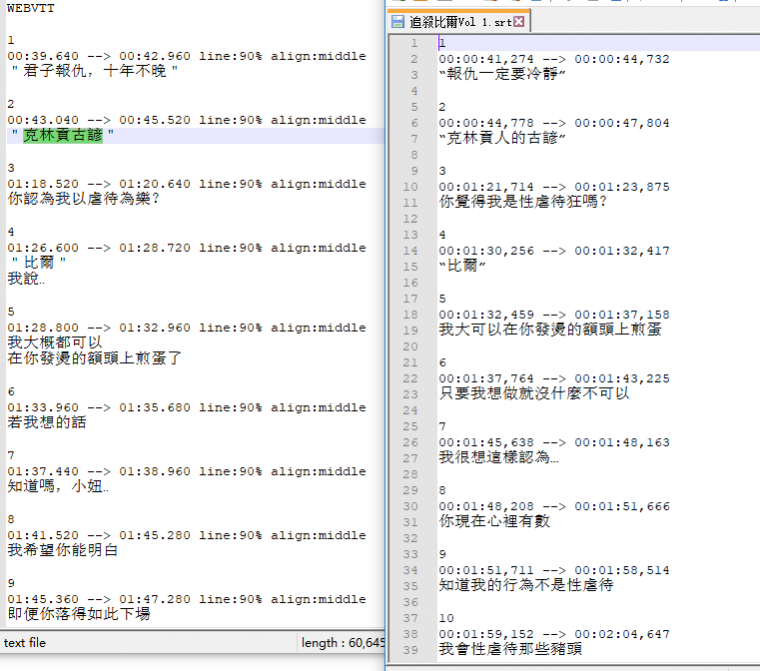Screen dimensions: 760x671
Task: Click the srt line "比爾" on line 15
Action: tap(462, 266)
